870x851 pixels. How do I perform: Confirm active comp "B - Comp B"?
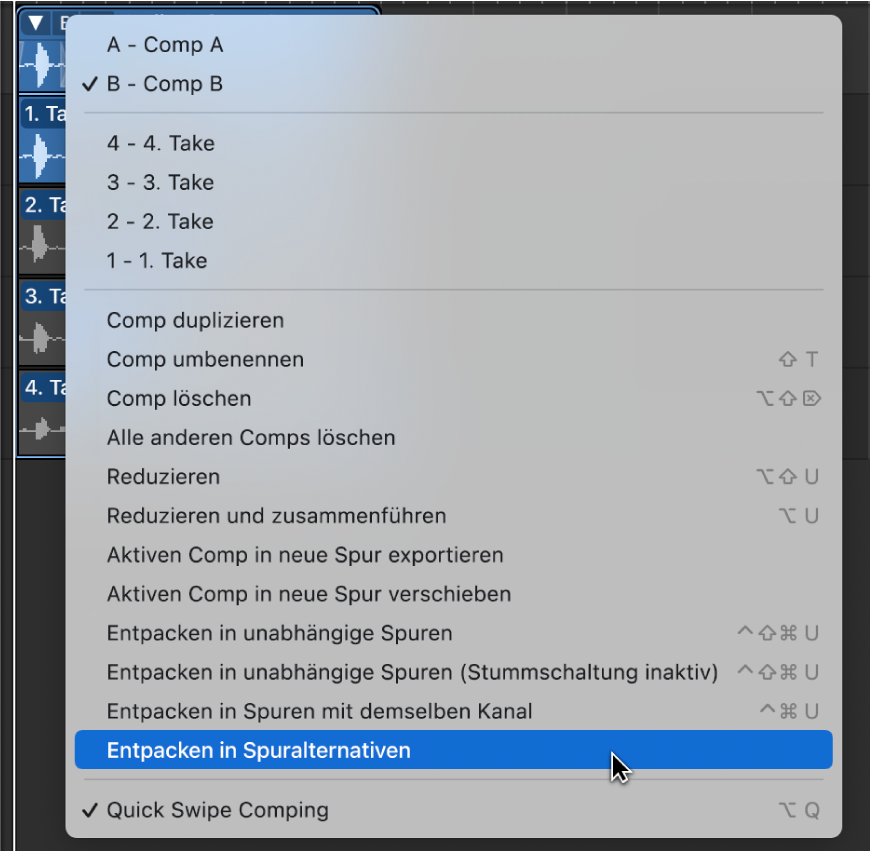[x=166, y=84]
